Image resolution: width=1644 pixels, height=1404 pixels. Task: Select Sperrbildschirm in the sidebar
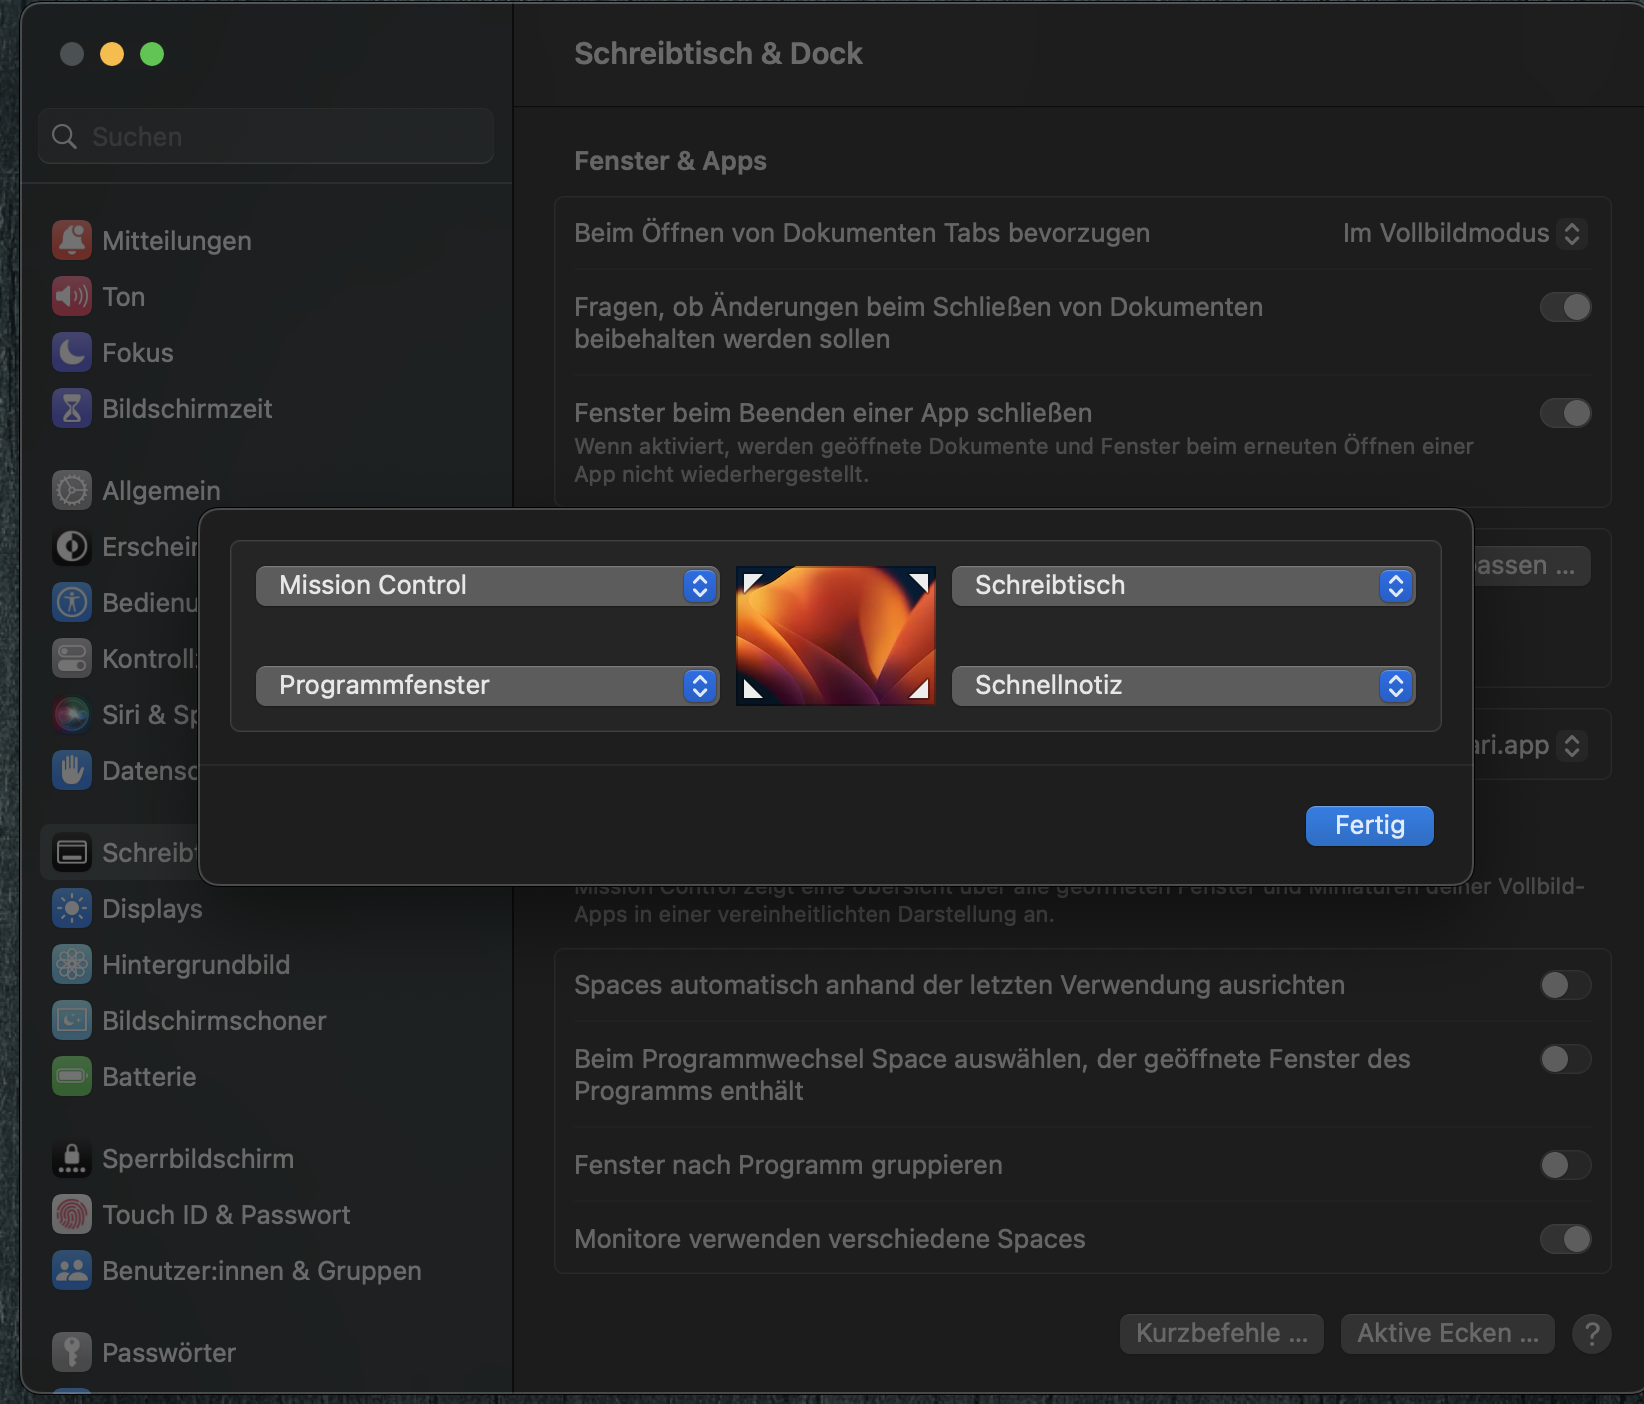[198, 1158]
